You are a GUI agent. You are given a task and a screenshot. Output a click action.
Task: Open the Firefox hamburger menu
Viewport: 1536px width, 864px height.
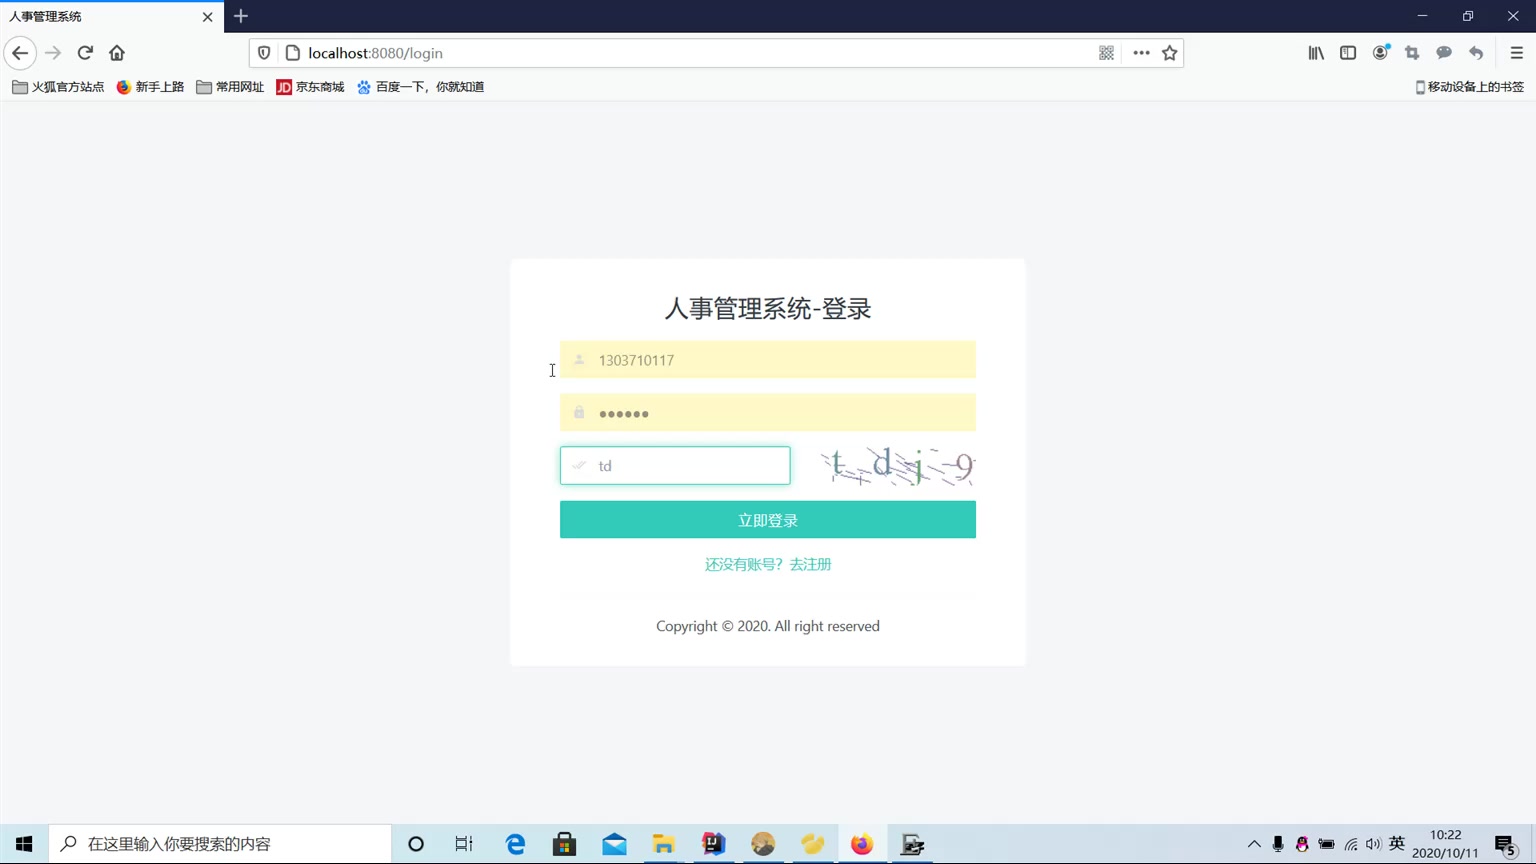coord(1516,52)
